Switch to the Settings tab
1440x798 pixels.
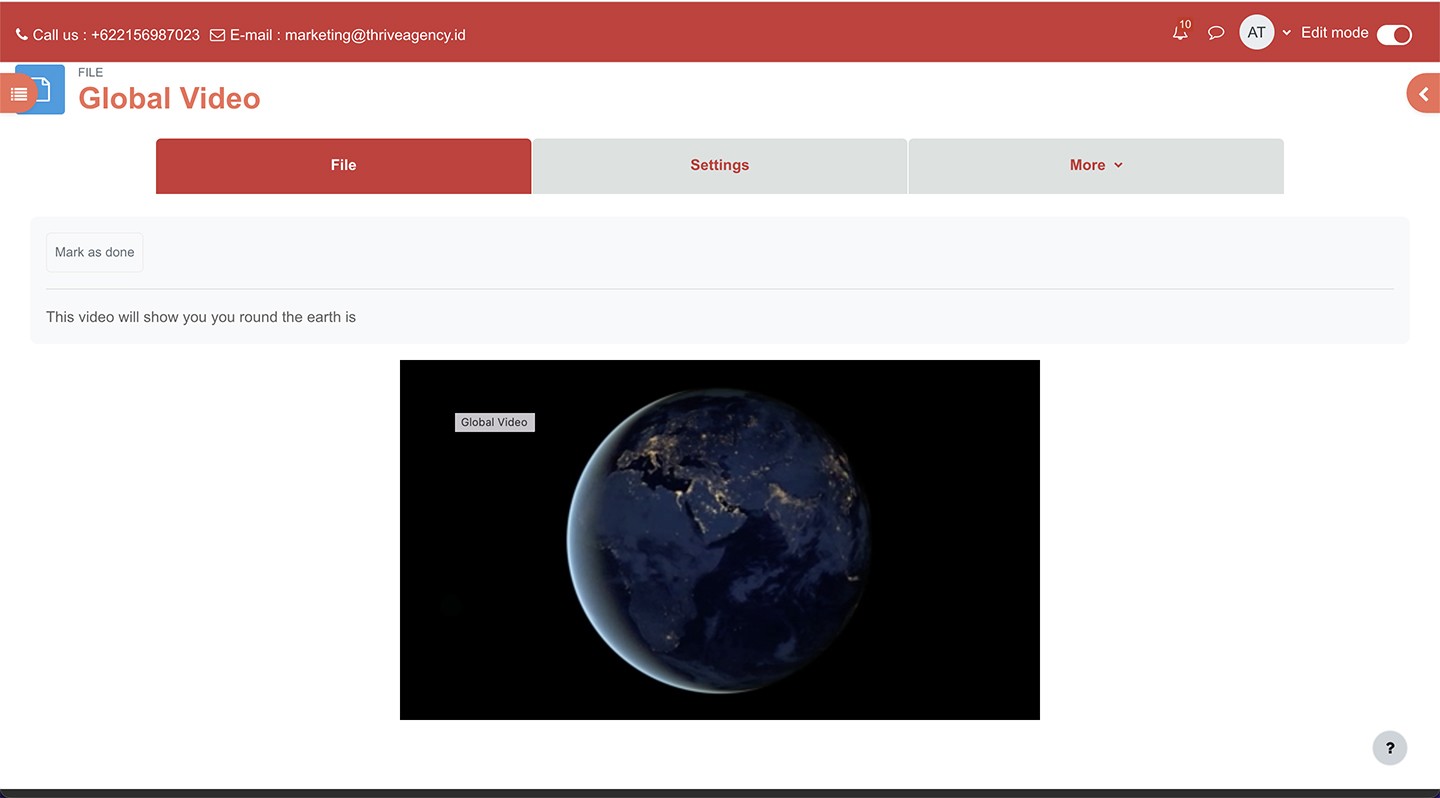pyautogui.click(x=719, y=166)
